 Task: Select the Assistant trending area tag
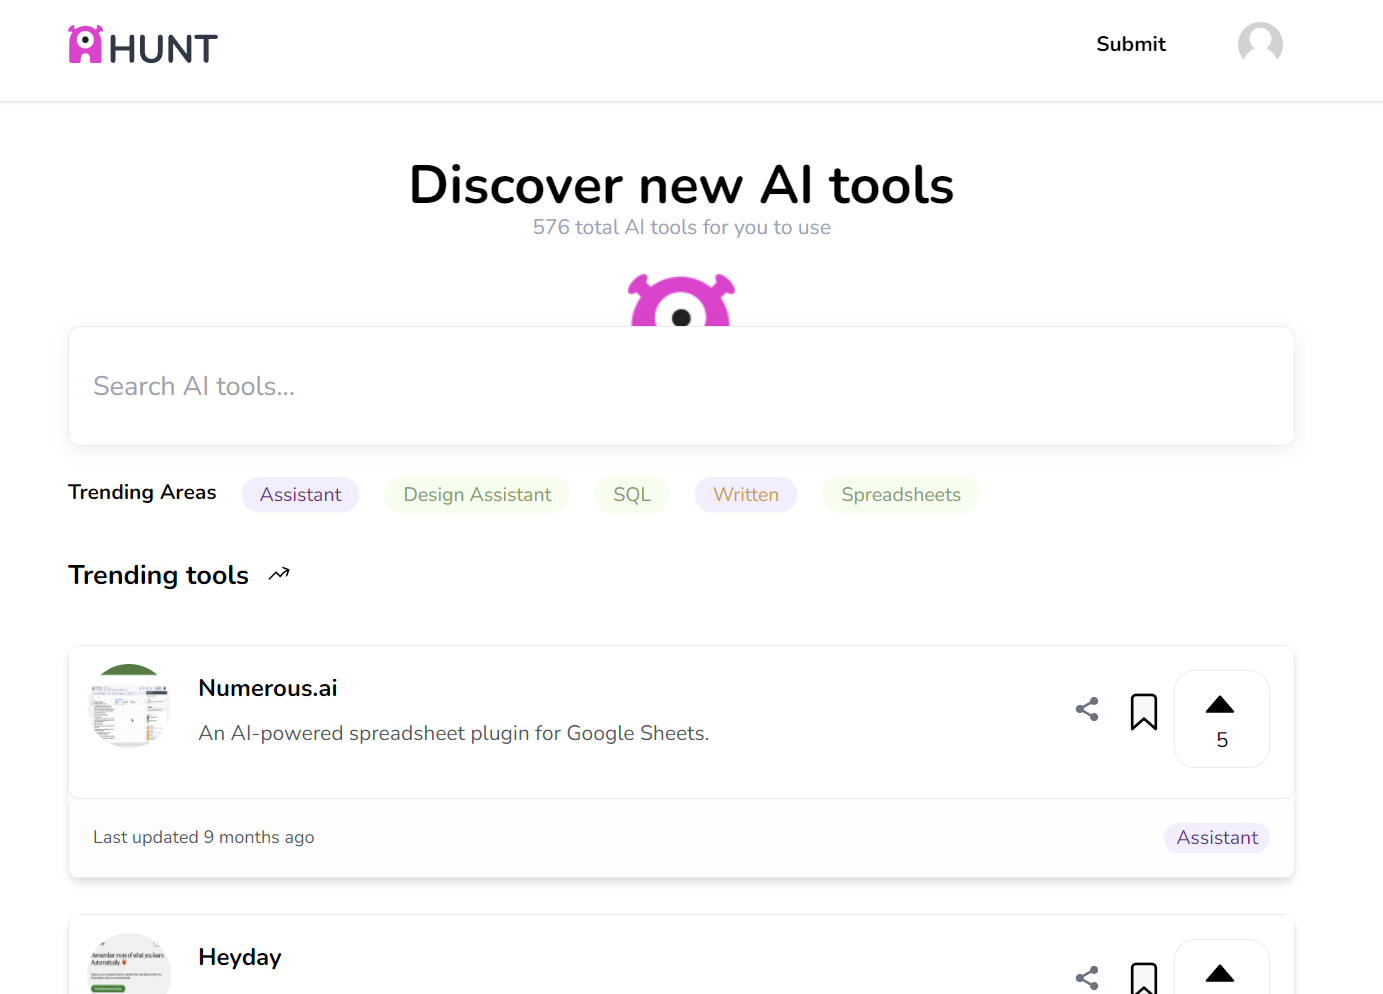pos(300,494)
